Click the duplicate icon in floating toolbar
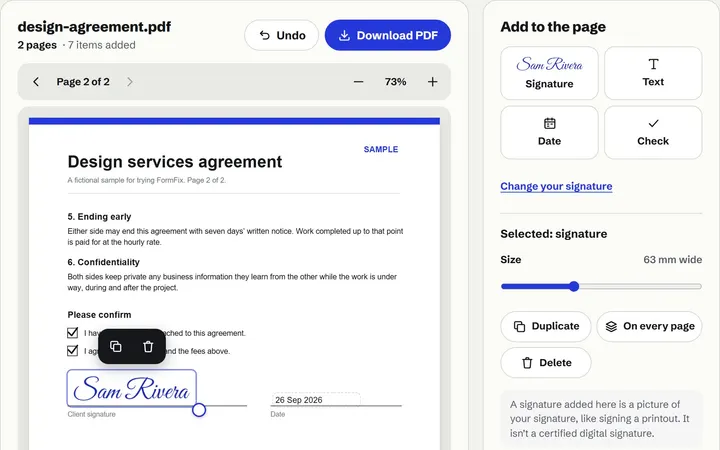This screenshot has height=450, width=720. [116, 347]
